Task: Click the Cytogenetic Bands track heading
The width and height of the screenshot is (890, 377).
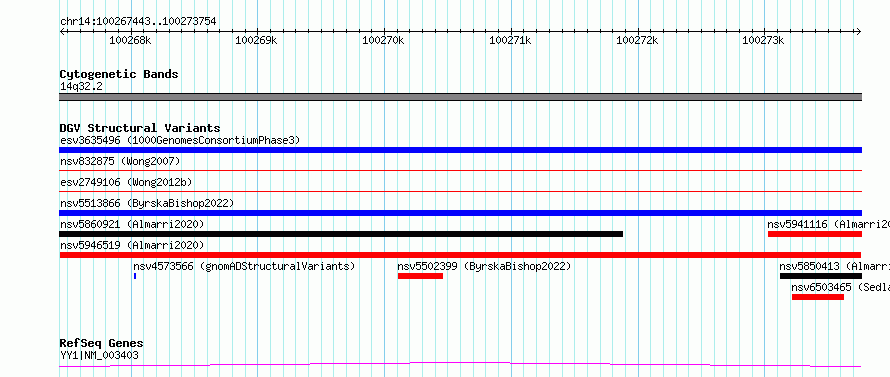Action: [x=119, y=74]
